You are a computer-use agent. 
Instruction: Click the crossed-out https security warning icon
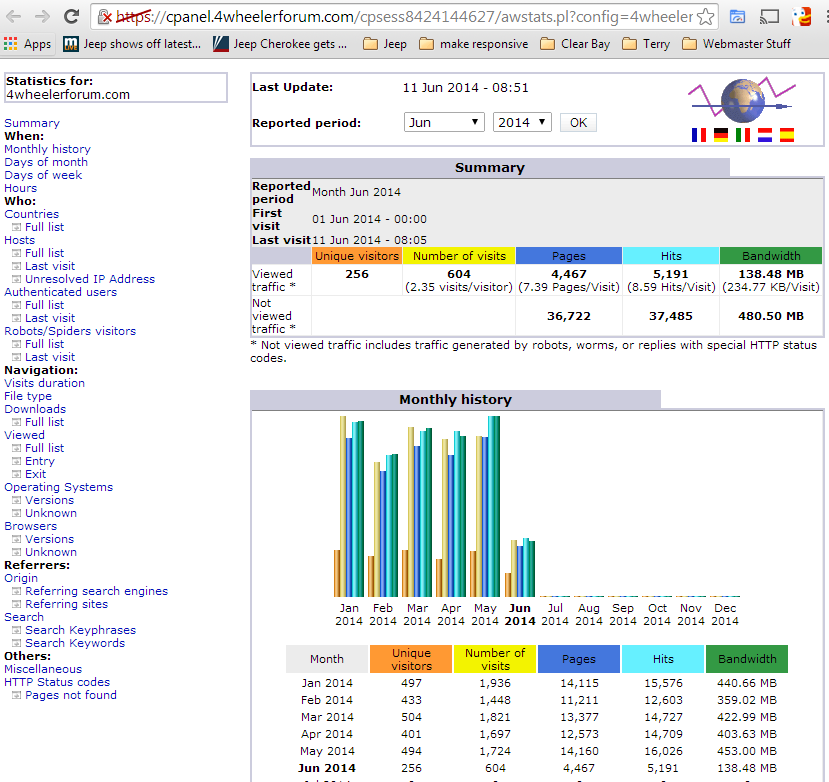[106, 17]
